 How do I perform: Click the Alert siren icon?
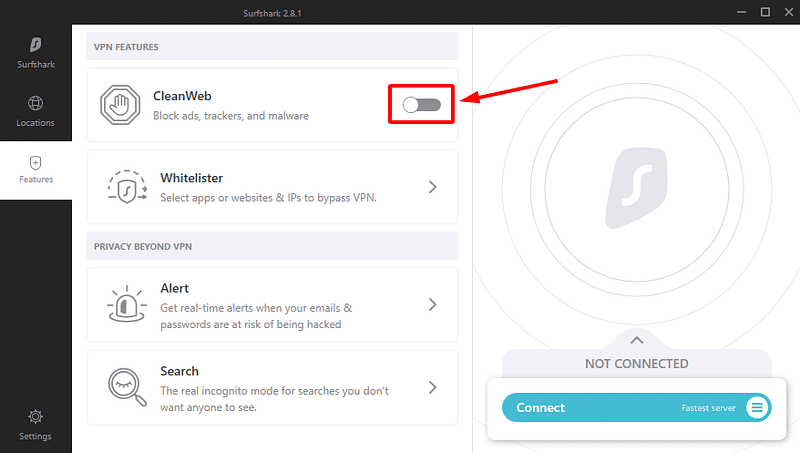click(x=127, y=304)
